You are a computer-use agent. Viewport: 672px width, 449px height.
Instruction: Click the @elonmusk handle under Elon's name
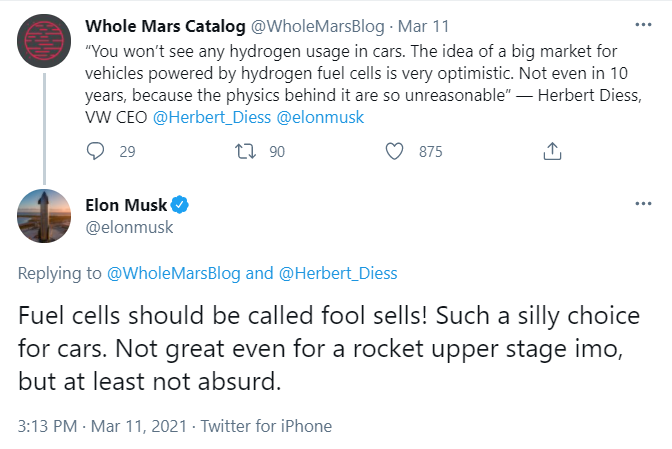point(130,227)
